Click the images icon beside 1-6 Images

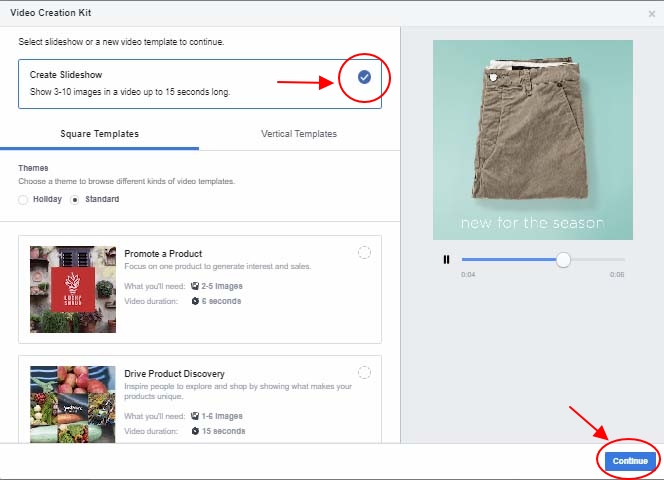coord(194,416)
